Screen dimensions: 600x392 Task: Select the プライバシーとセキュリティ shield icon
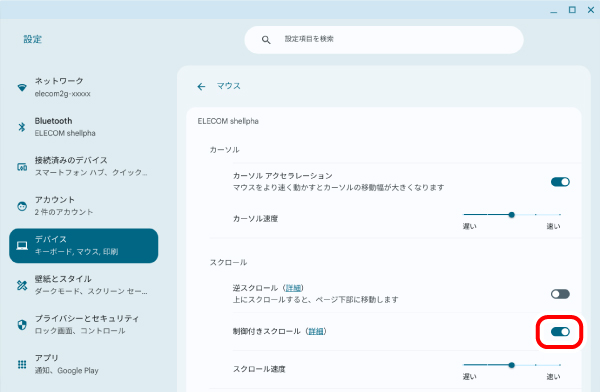[22, 325]
